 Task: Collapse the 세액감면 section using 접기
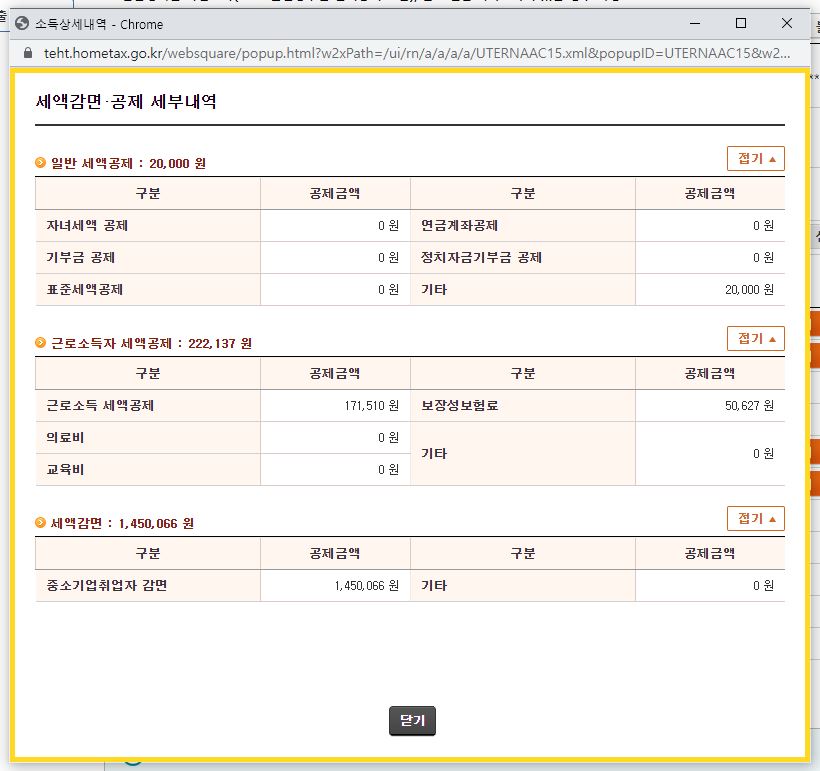[755, 519]
